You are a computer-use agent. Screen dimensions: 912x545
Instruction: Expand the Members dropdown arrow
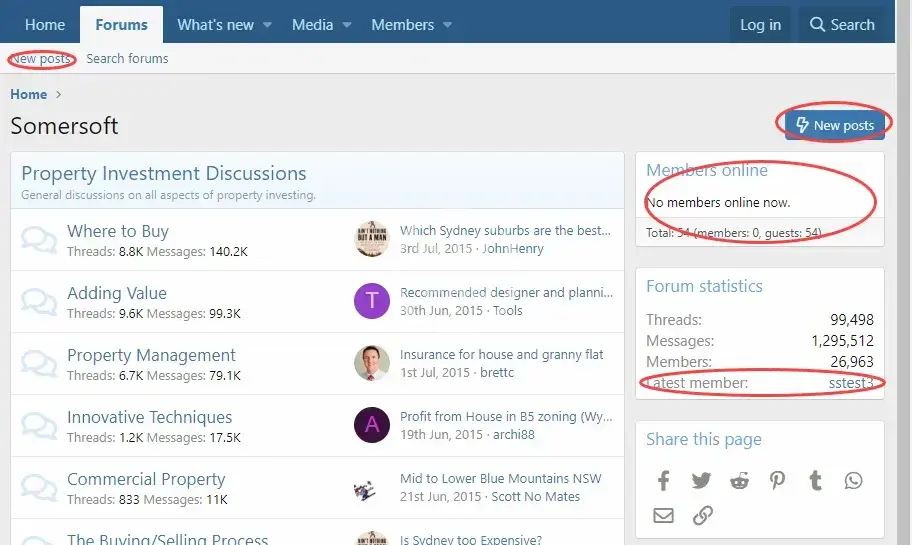(447, 25)
